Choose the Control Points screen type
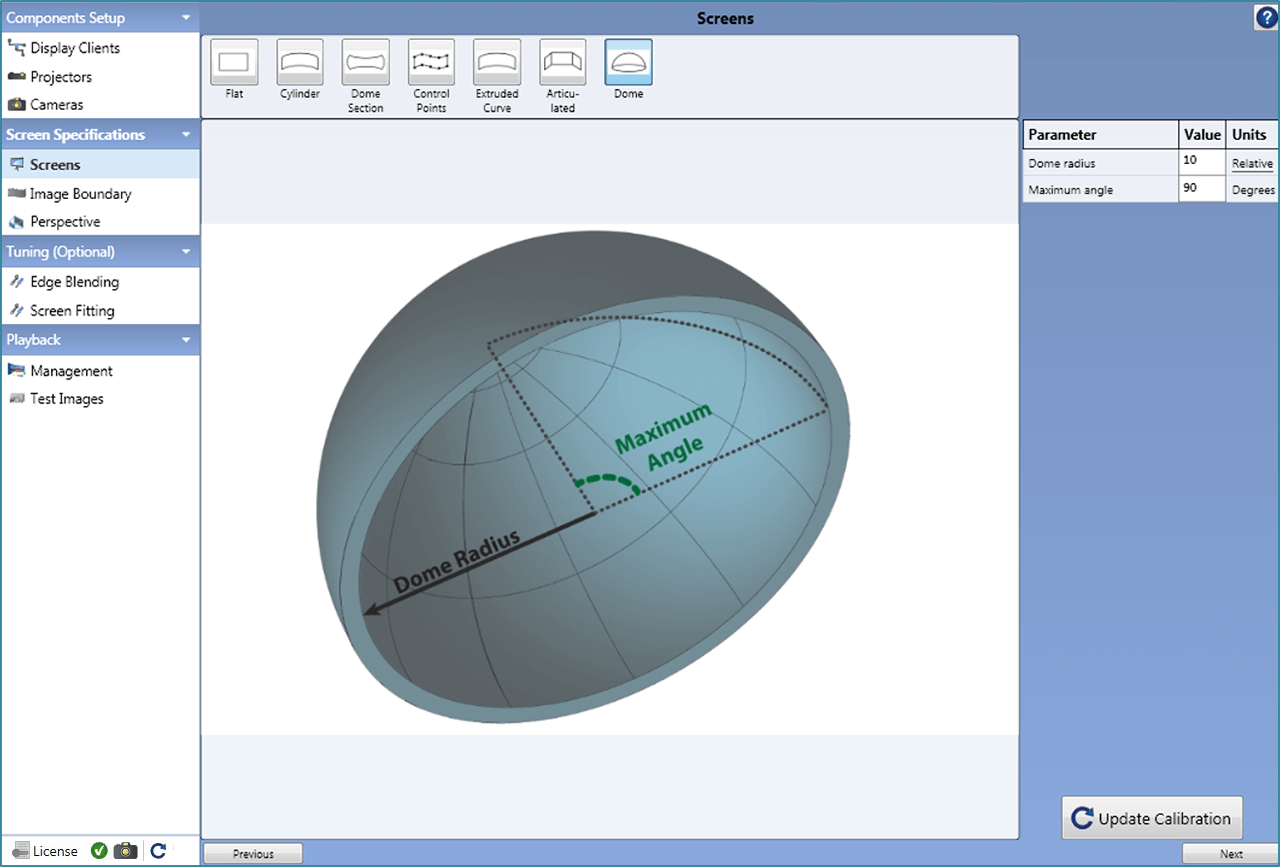The height and width of the screenshot is (867, 1280). (432, 62)
